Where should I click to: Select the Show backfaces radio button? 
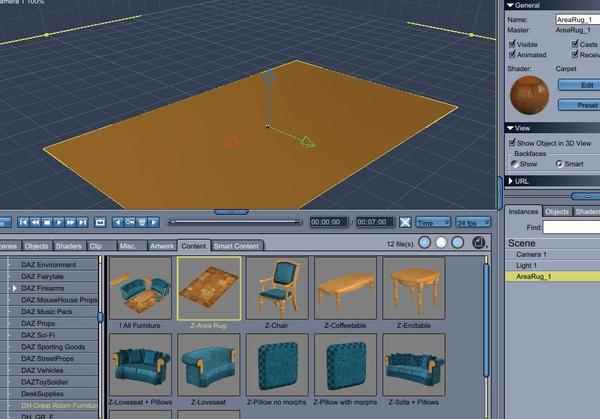[515, 164]
